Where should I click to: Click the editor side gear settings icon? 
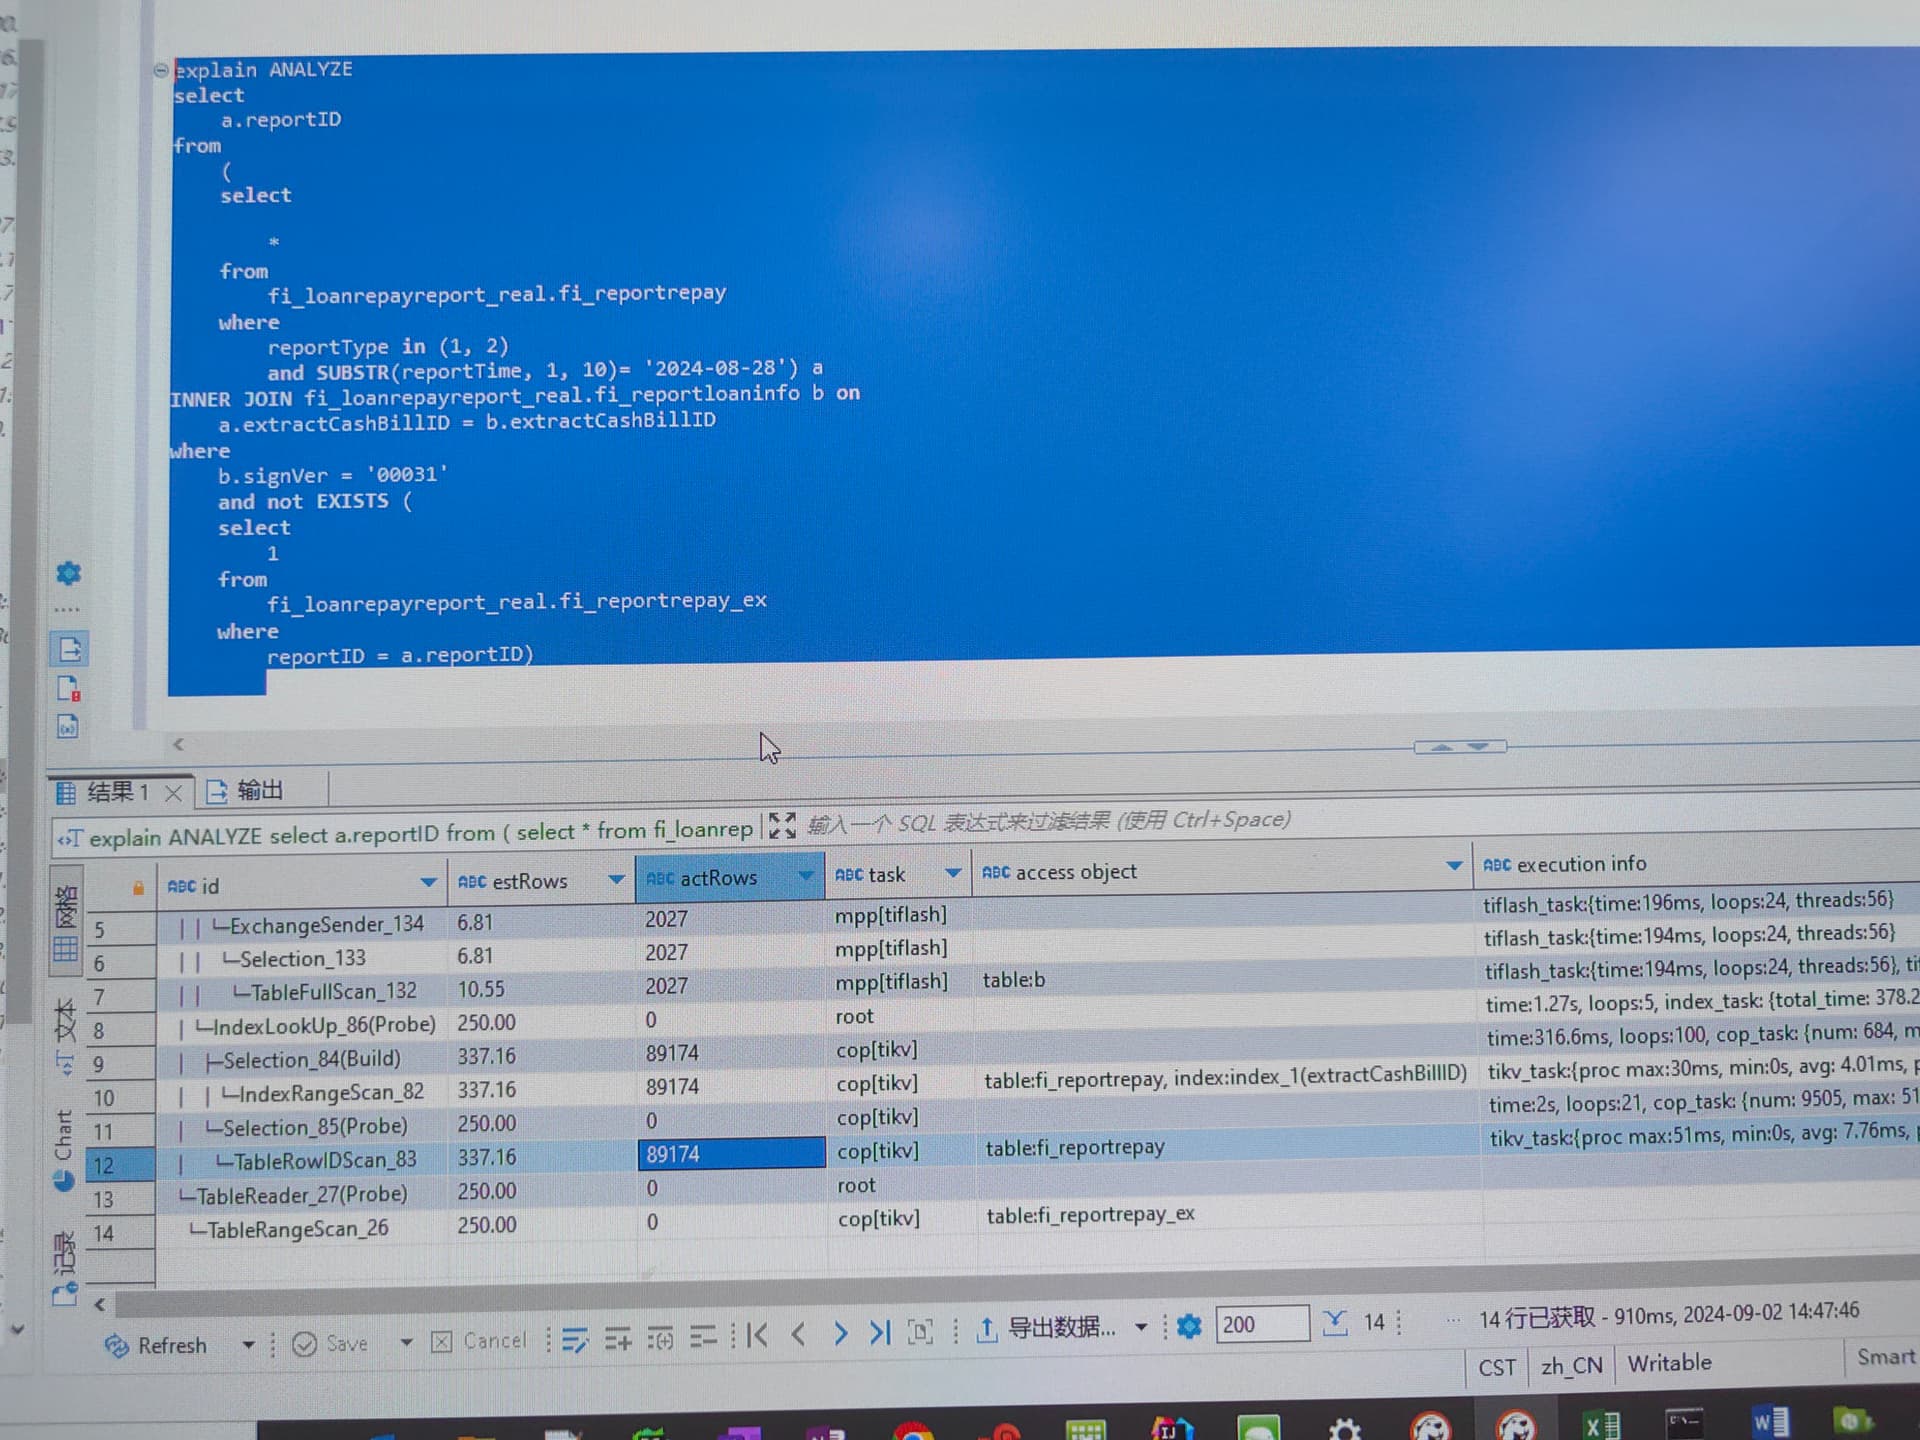pos(68,573)
